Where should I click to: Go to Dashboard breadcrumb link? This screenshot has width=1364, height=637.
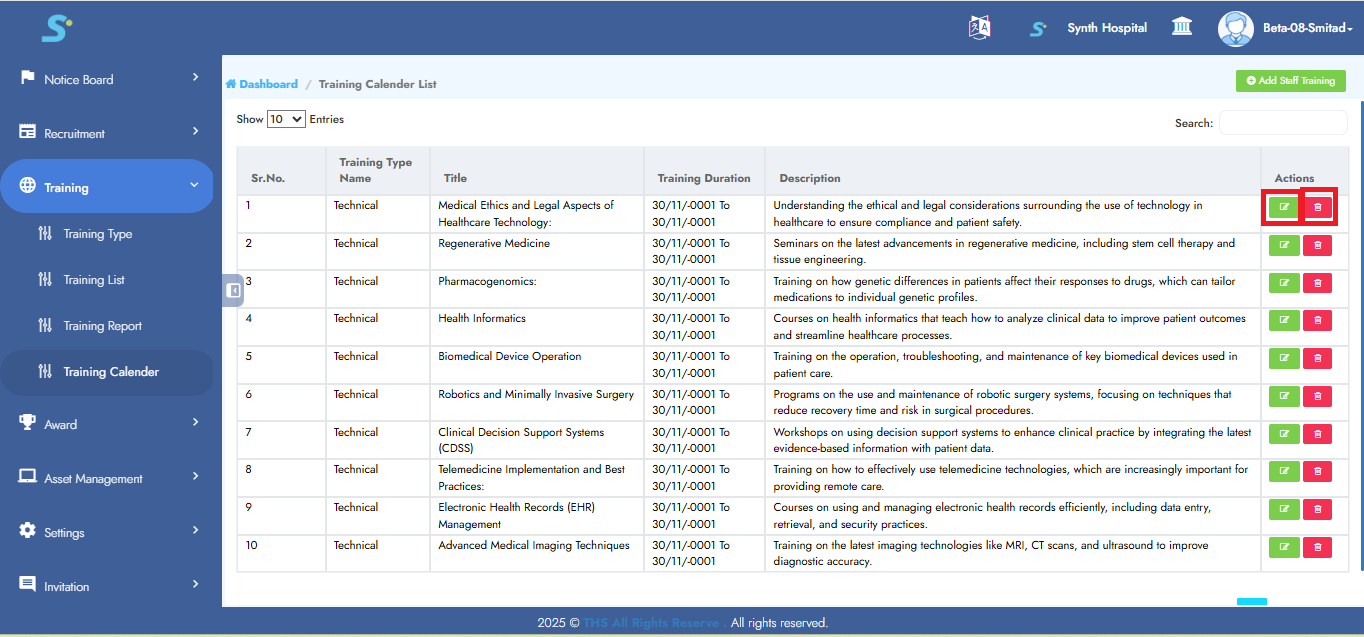268,84
